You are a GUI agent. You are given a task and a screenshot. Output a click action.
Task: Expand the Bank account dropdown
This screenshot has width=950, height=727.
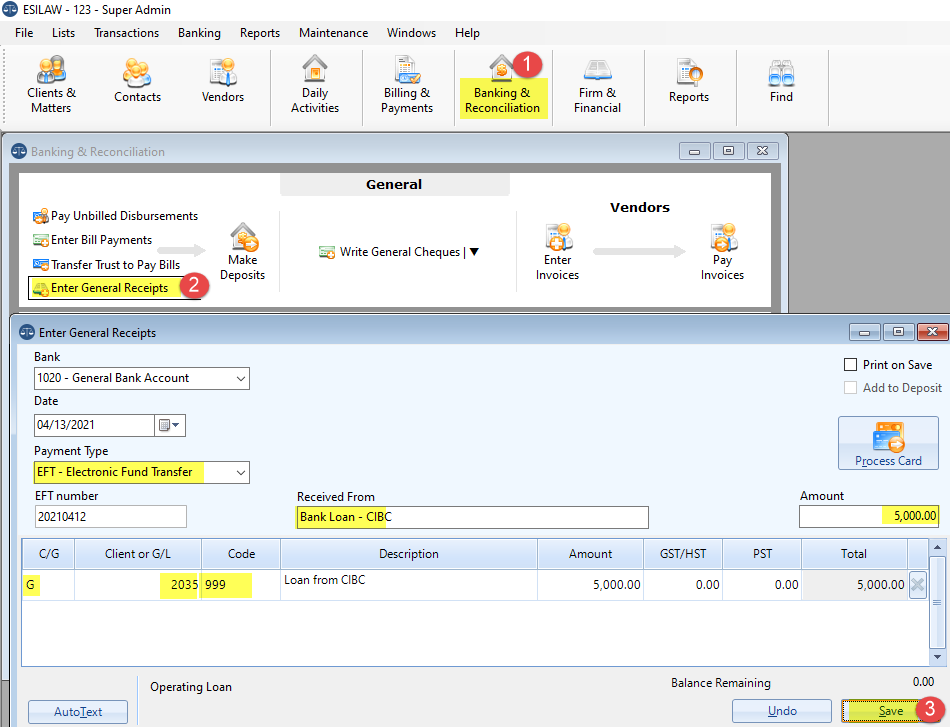point(241,379)
